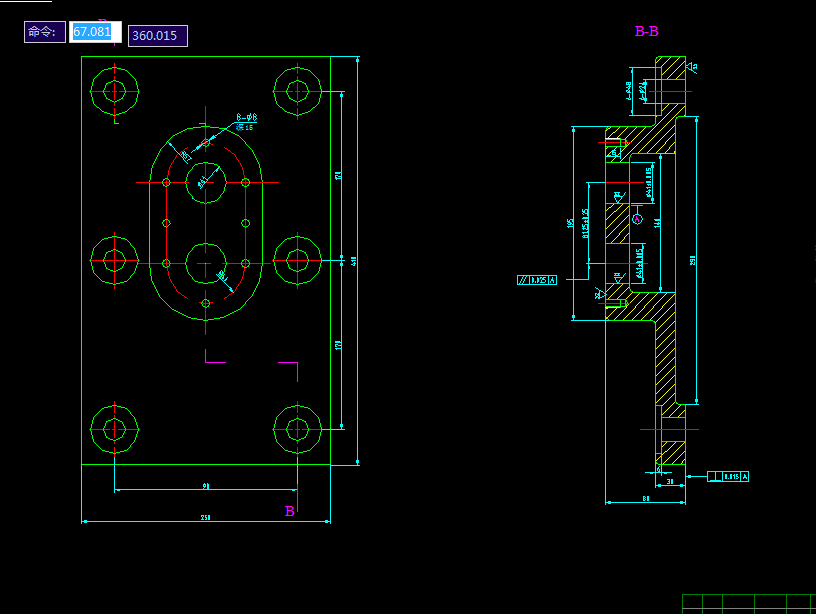Screen dimensions: 816x614
Task: Click the 360.015 dynamic input field
Action: coord(158,36)
